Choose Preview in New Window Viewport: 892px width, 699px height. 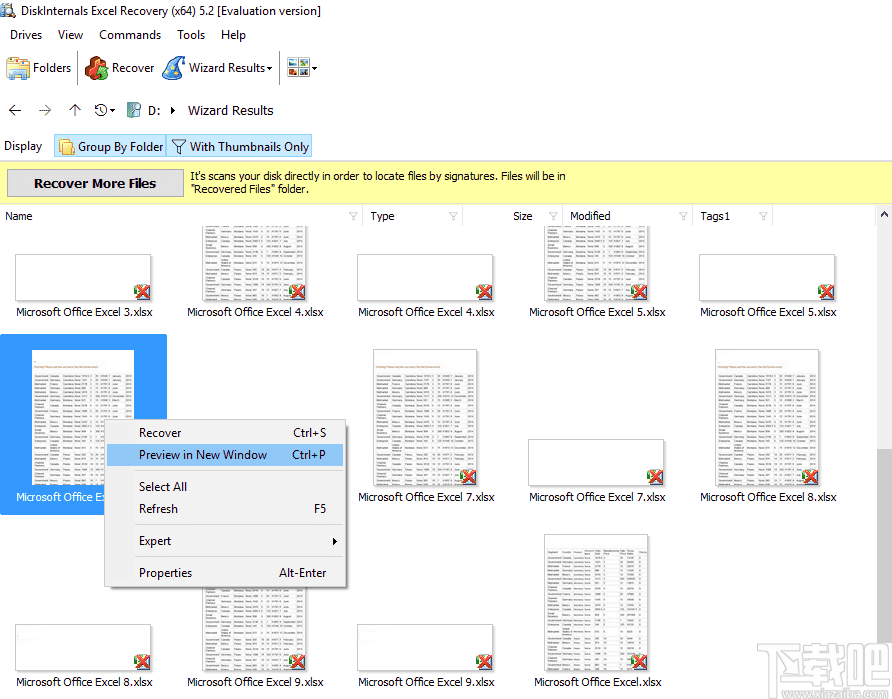click(225, 455)
